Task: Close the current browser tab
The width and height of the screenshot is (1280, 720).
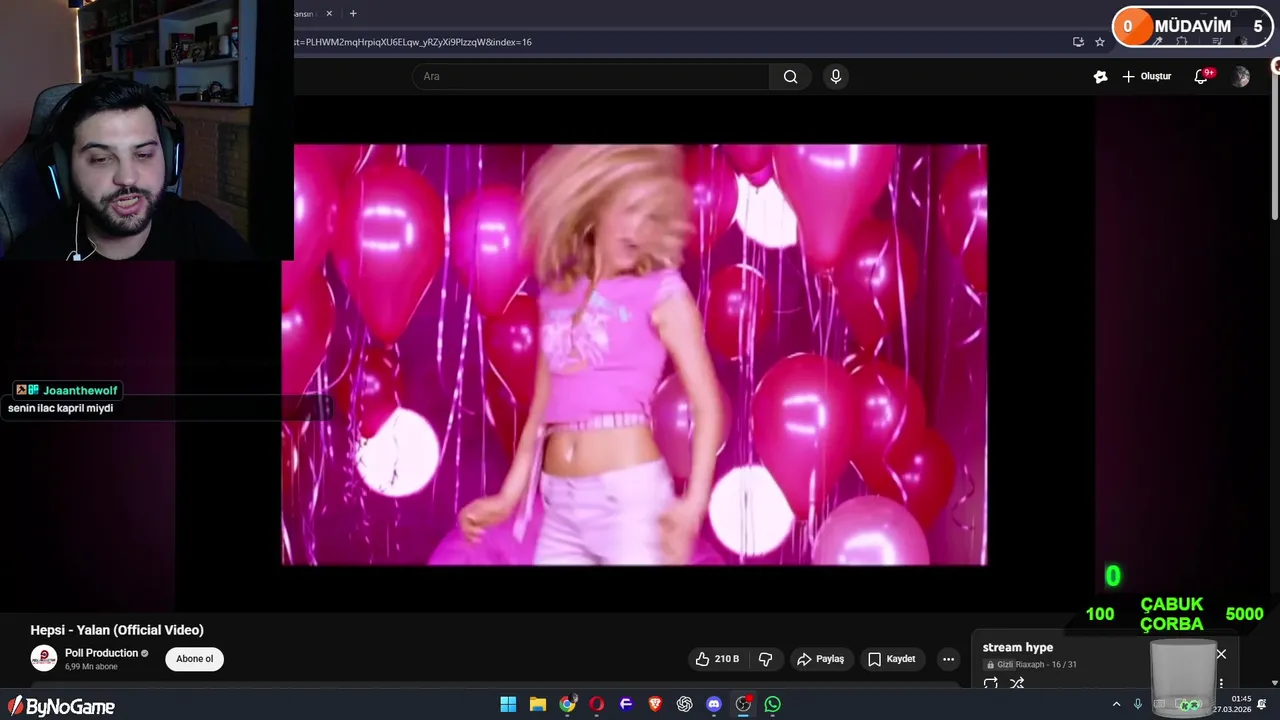Action: point(328,13)
